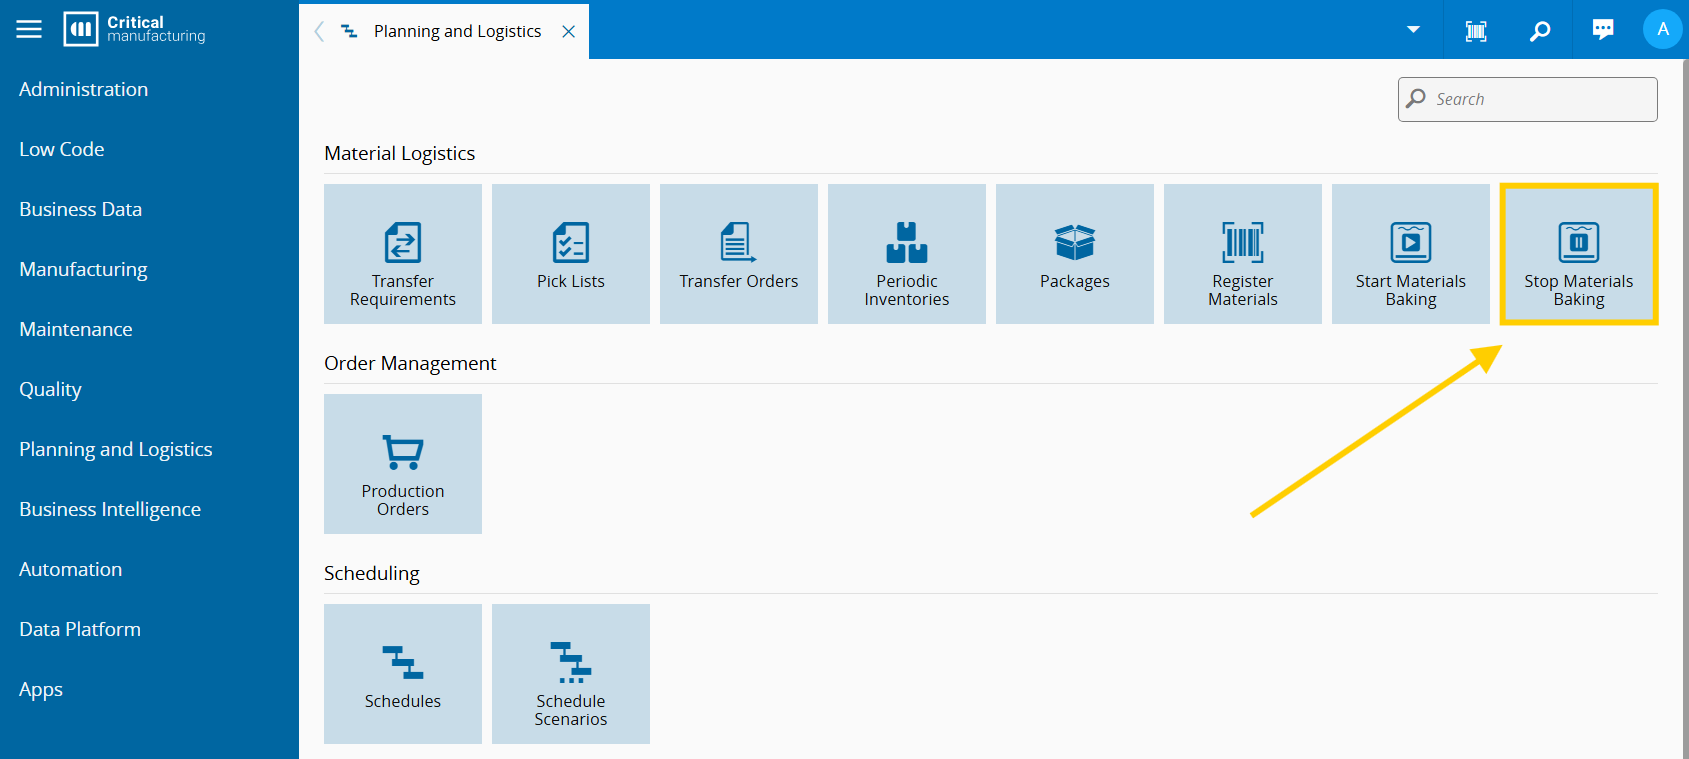Open Register Materials barcode tile
The width and height of the screenshot is (1689, 759).
click(1243, 254)
